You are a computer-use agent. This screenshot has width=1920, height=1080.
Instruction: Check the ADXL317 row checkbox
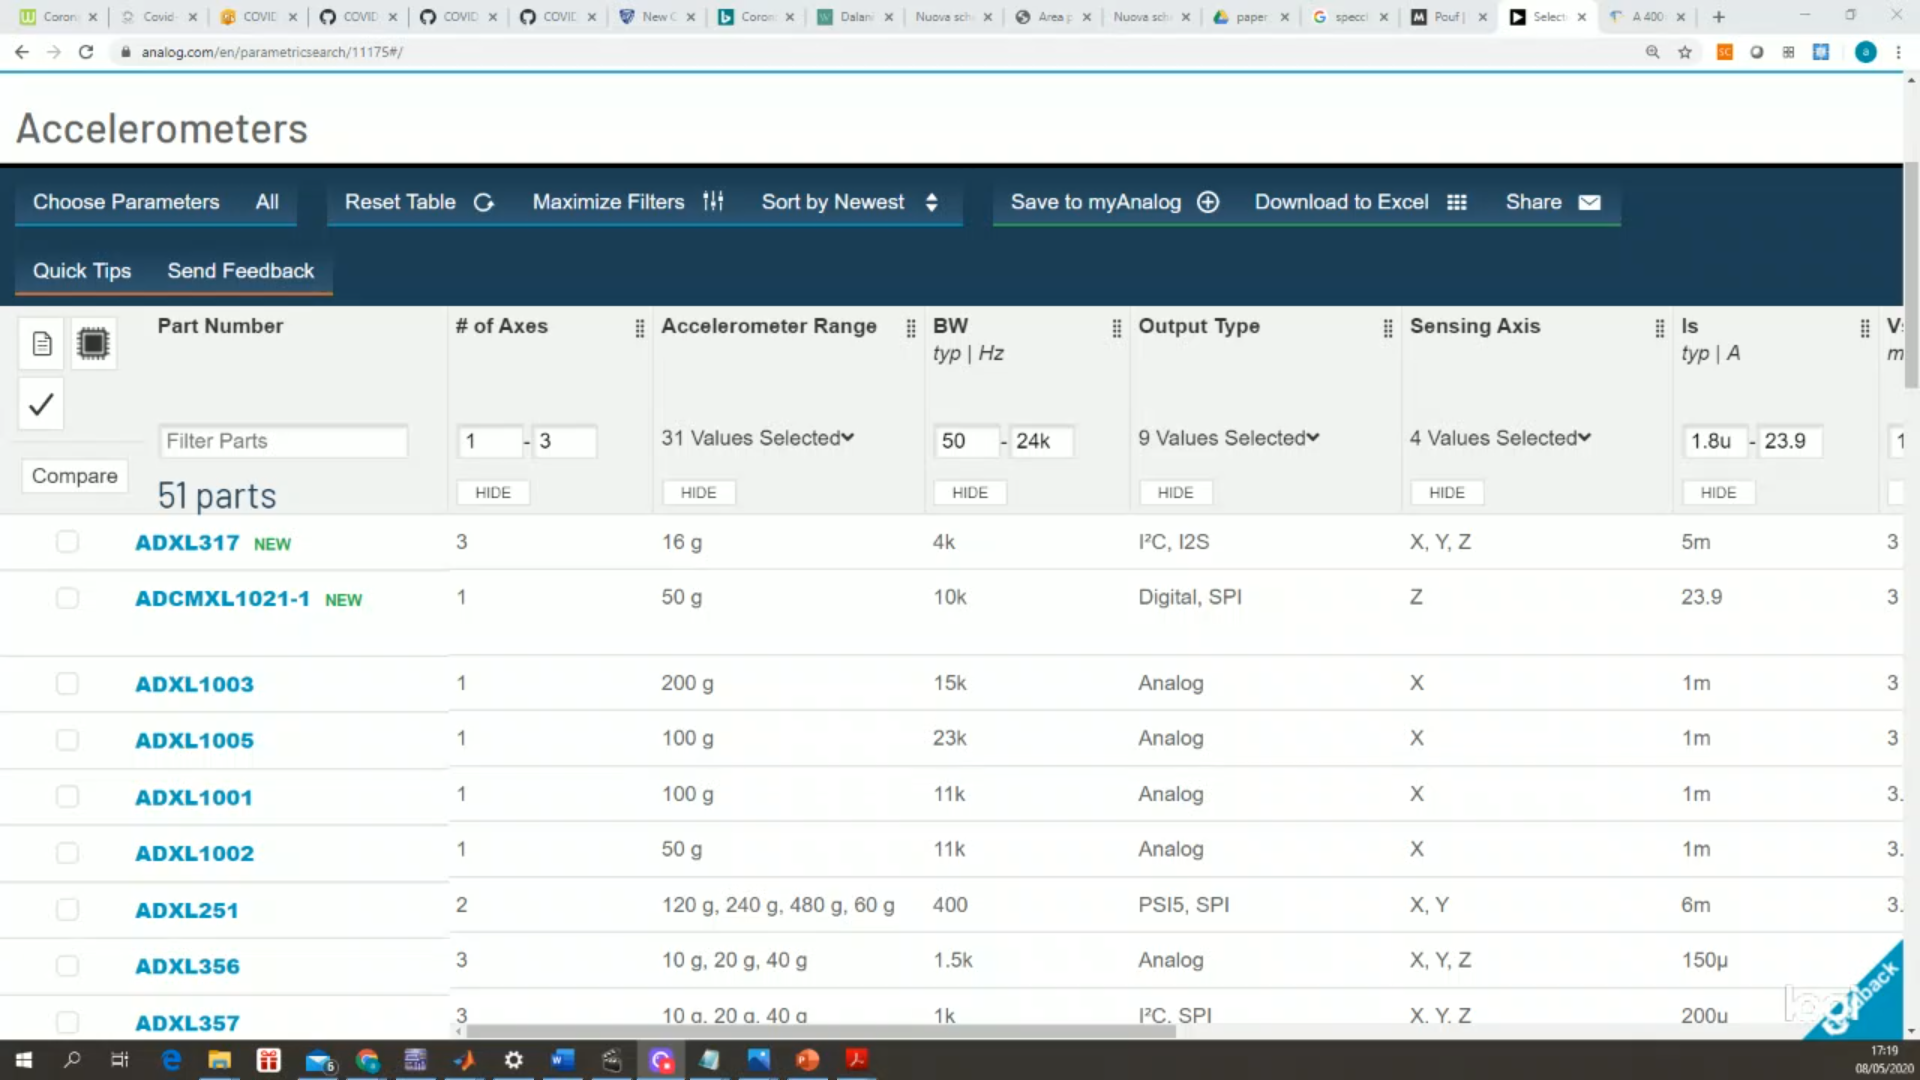[x=67, y=542]
